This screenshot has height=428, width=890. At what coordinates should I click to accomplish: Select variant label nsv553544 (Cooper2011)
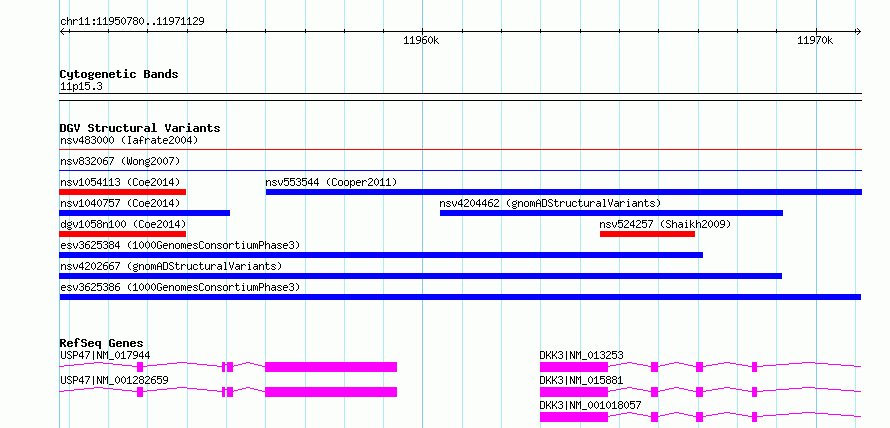tap(331, 182)
